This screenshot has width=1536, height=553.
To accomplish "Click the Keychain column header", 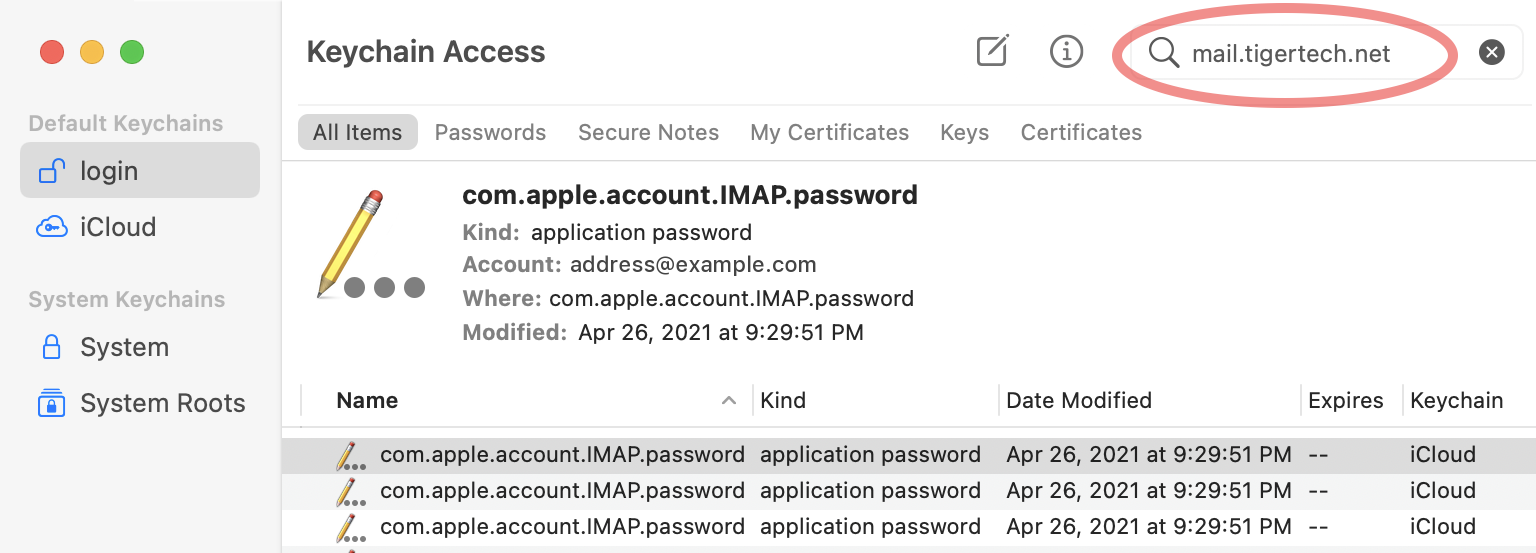I will coord(1456,401).
